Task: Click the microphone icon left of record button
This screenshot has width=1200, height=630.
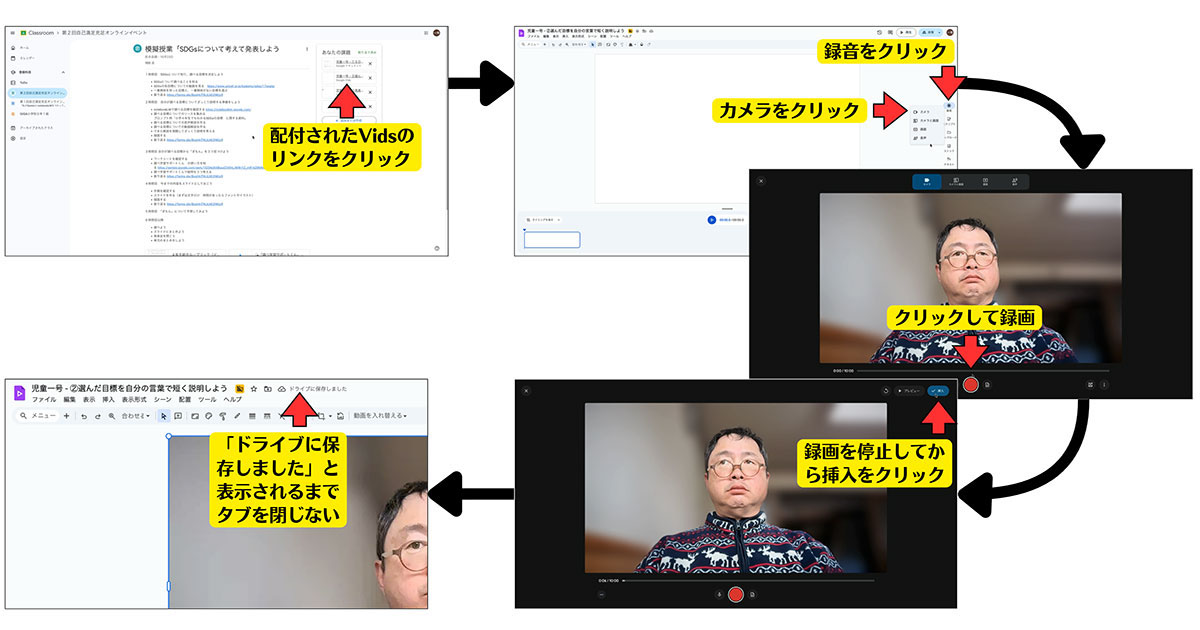Action: click(719, 594)
